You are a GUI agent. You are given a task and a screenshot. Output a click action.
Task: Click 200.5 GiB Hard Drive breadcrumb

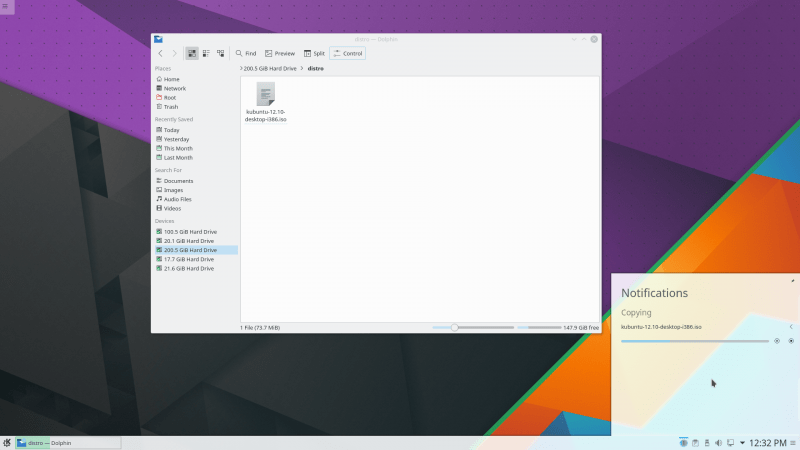(x=273, y=68)
